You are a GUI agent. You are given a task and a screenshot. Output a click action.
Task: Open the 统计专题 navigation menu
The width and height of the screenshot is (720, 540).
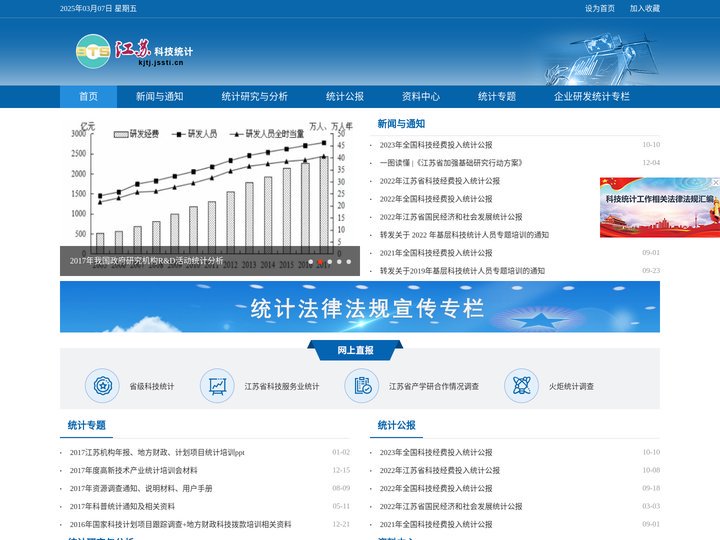(x=497, y=96)
